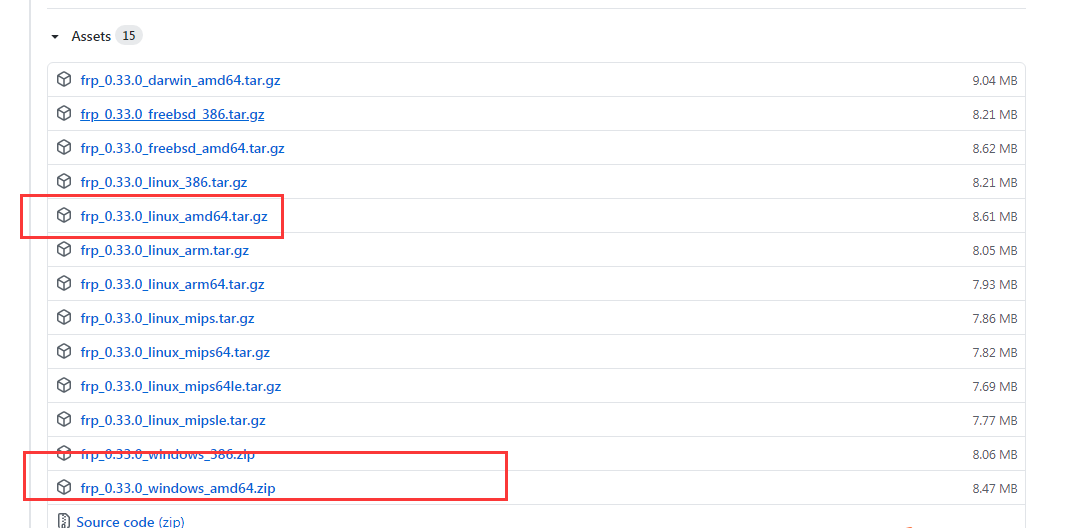Click package icon beside linux_arm64 tarball
Viewport: 1072px width, 528px height.
tap(64, 284)
